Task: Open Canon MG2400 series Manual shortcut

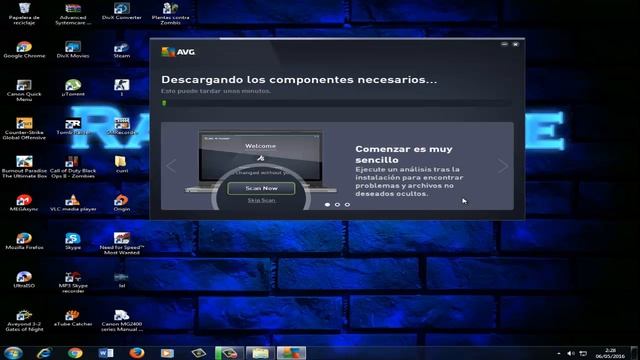Action: (x=122, y=320)
